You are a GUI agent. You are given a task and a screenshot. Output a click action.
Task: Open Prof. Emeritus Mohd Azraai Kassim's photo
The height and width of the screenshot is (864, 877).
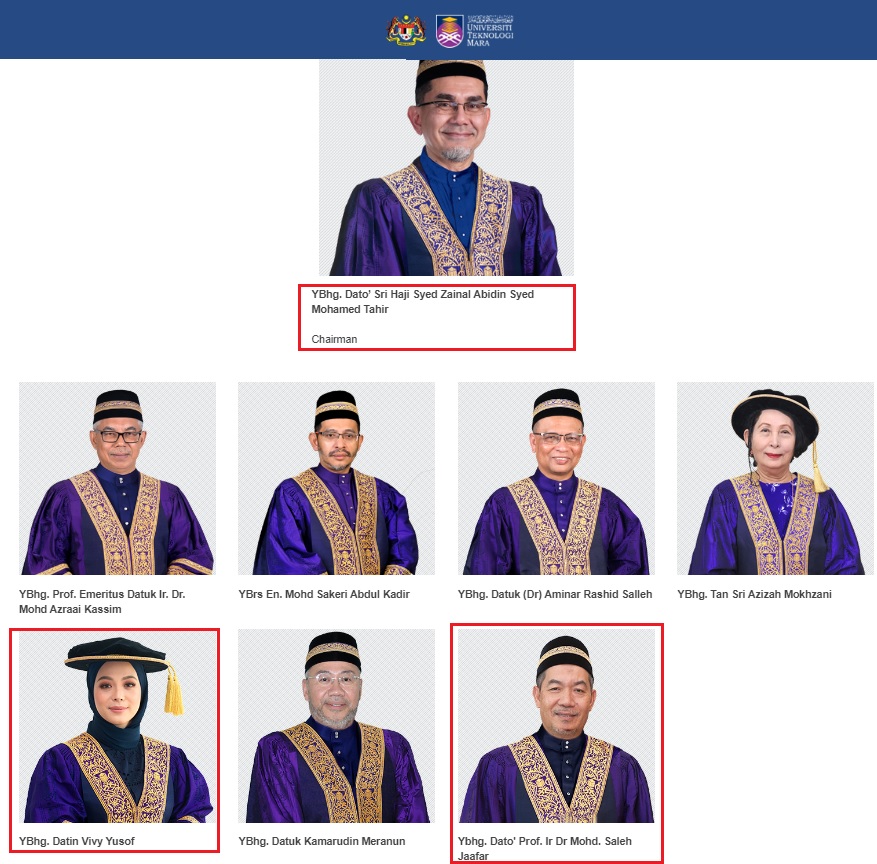click(x=117, y=478)
